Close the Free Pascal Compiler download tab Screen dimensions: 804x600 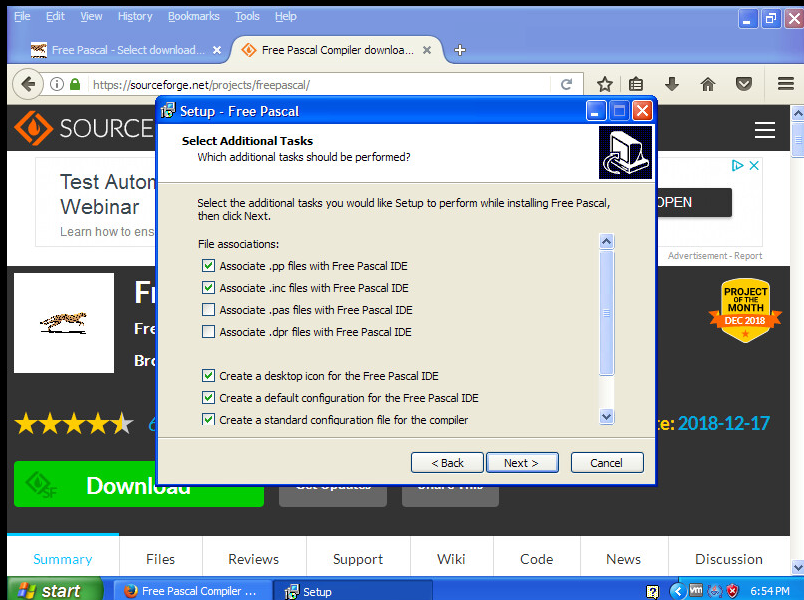coord(427,50)
